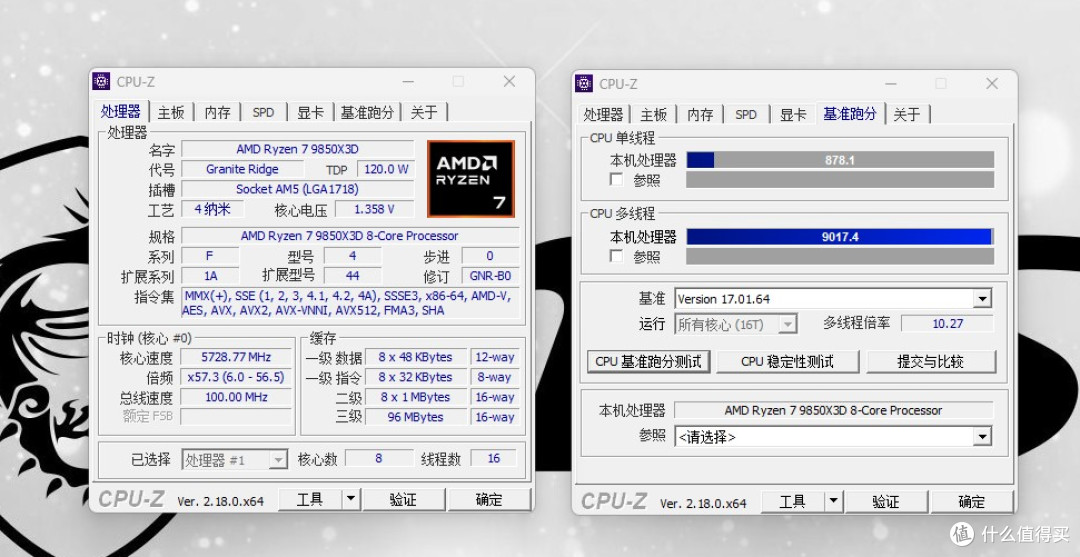Click the 什么值得买 watermark logo icon

click(x=962, y=534)
